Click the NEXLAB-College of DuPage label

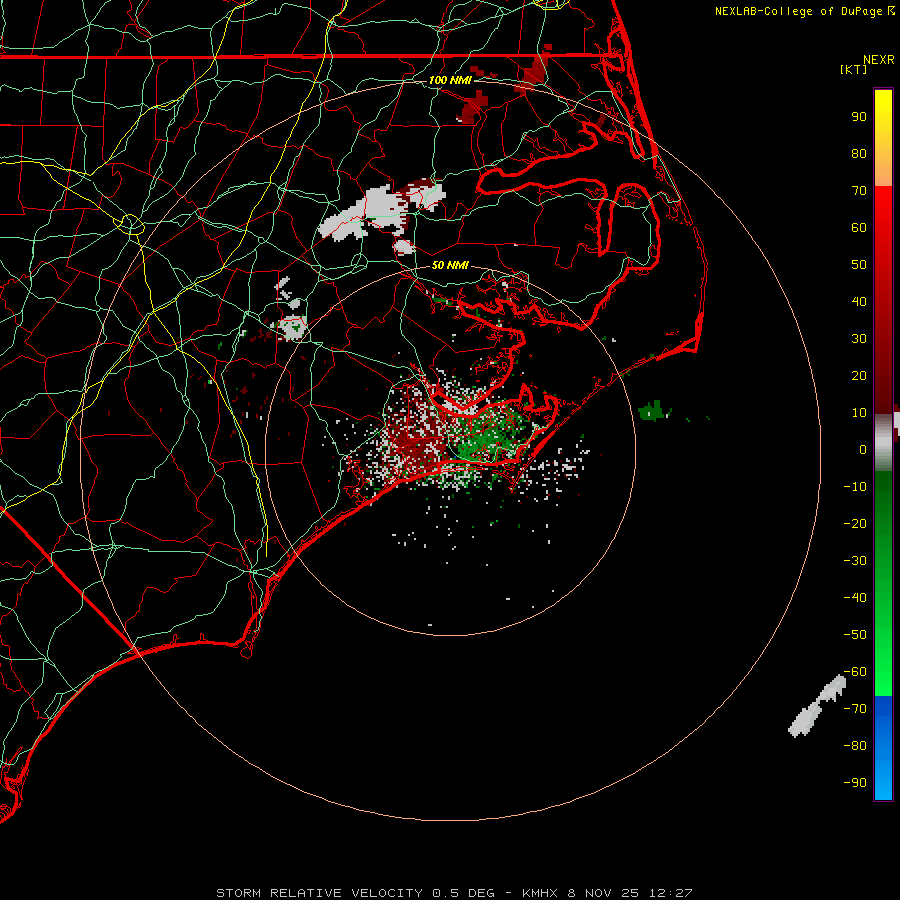point(805,11)
